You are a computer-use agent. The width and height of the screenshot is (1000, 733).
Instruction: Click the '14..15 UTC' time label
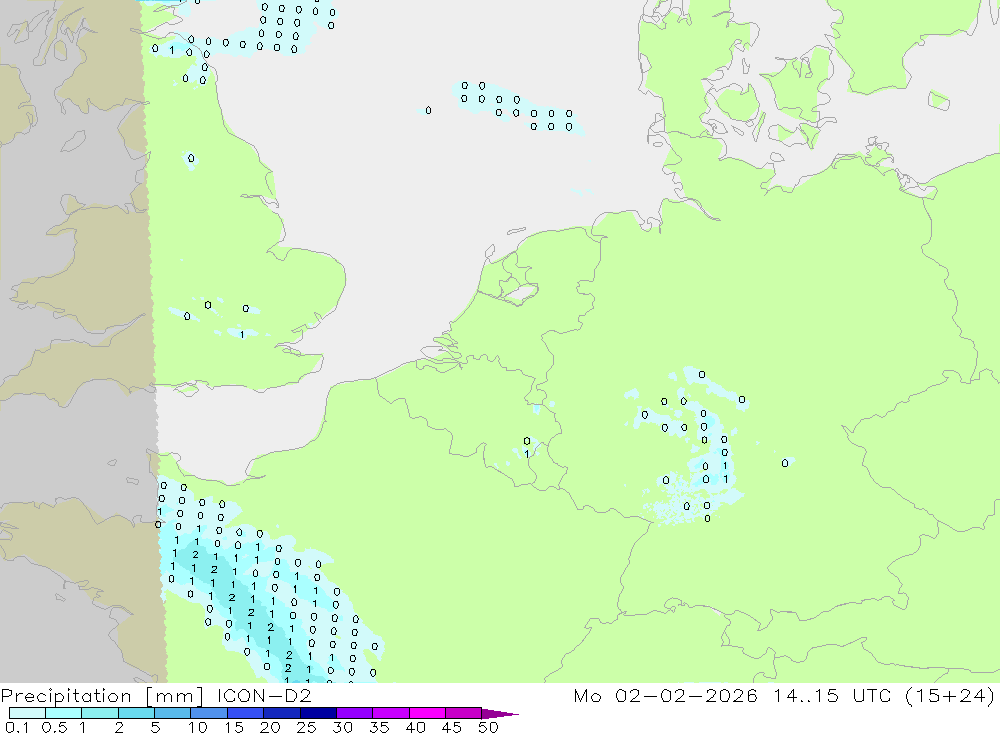pyautogui.click(x=832, y=695)
